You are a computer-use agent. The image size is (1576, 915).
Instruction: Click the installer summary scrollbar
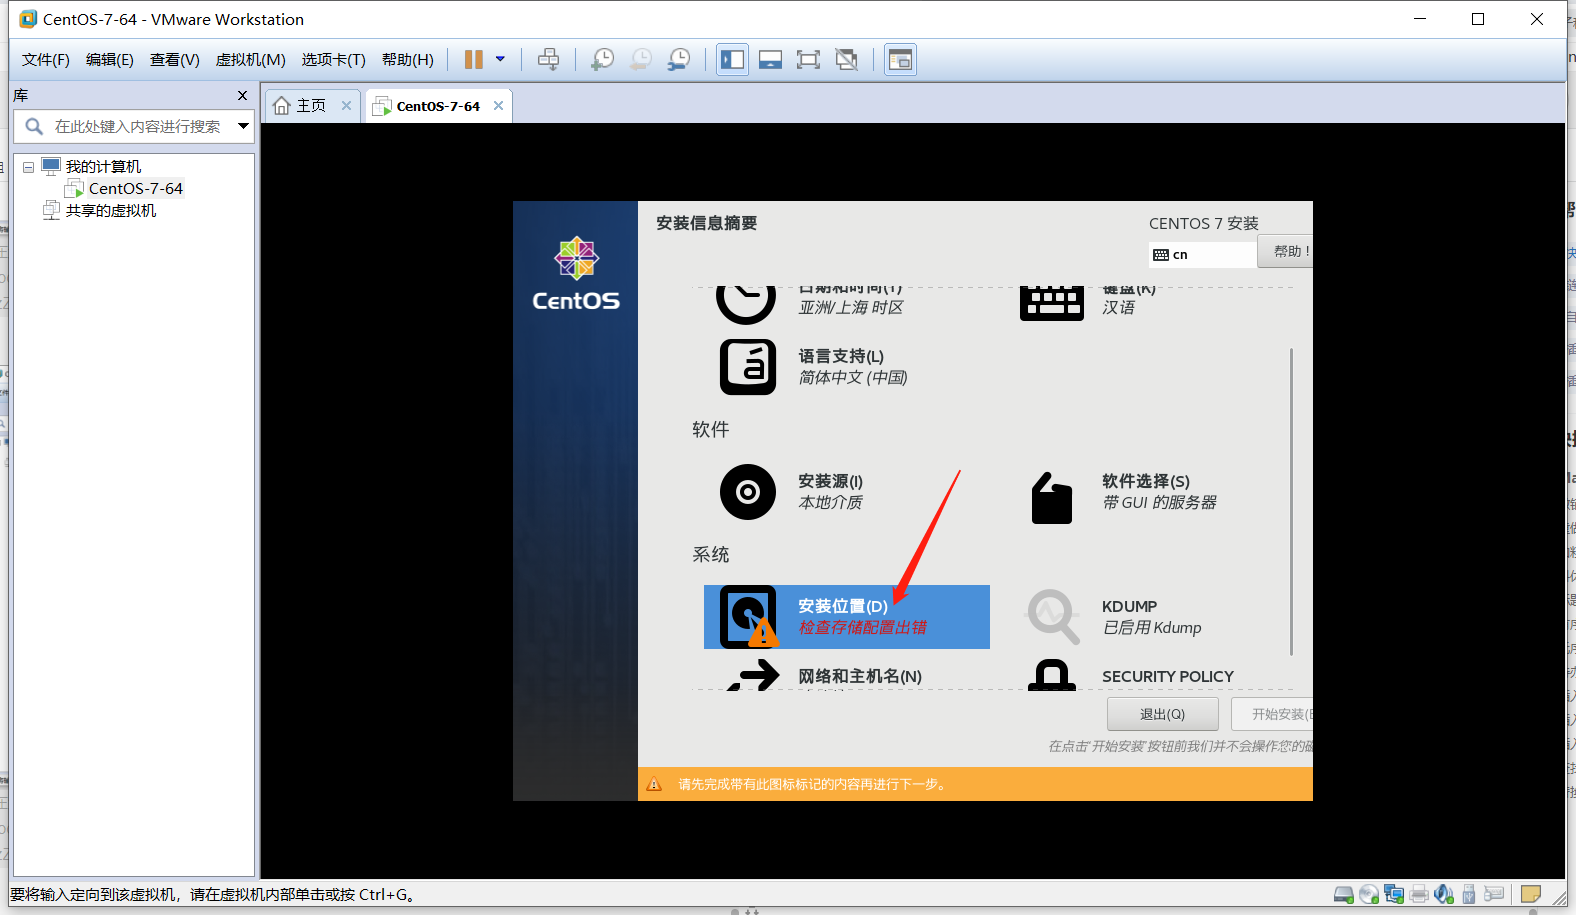1291,500
